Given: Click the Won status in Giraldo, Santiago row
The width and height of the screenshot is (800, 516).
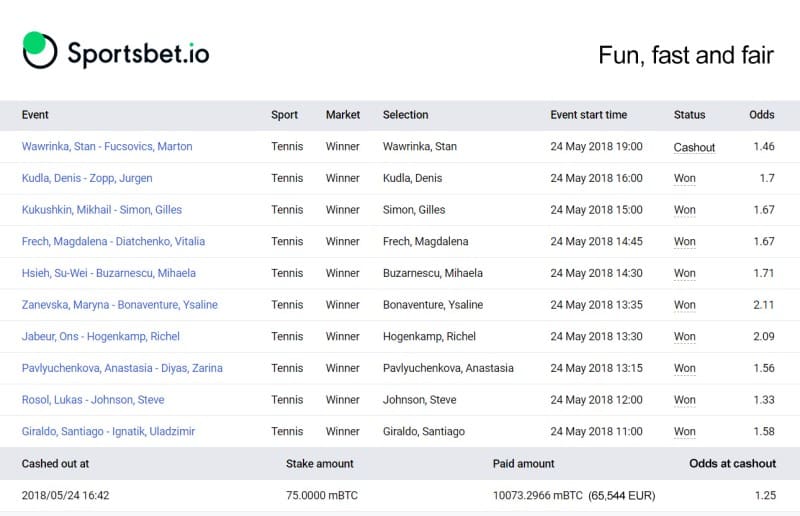Looking at the screenshot, I should (685, 431).
